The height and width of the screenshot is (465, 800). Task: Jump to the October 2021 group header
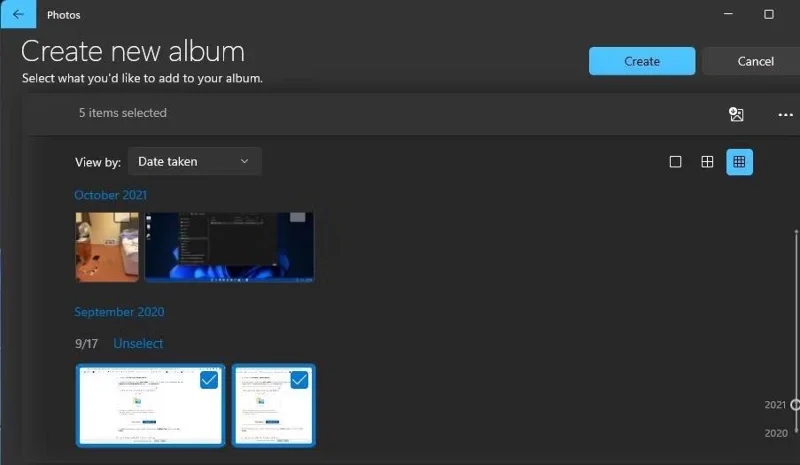[111, 195]
